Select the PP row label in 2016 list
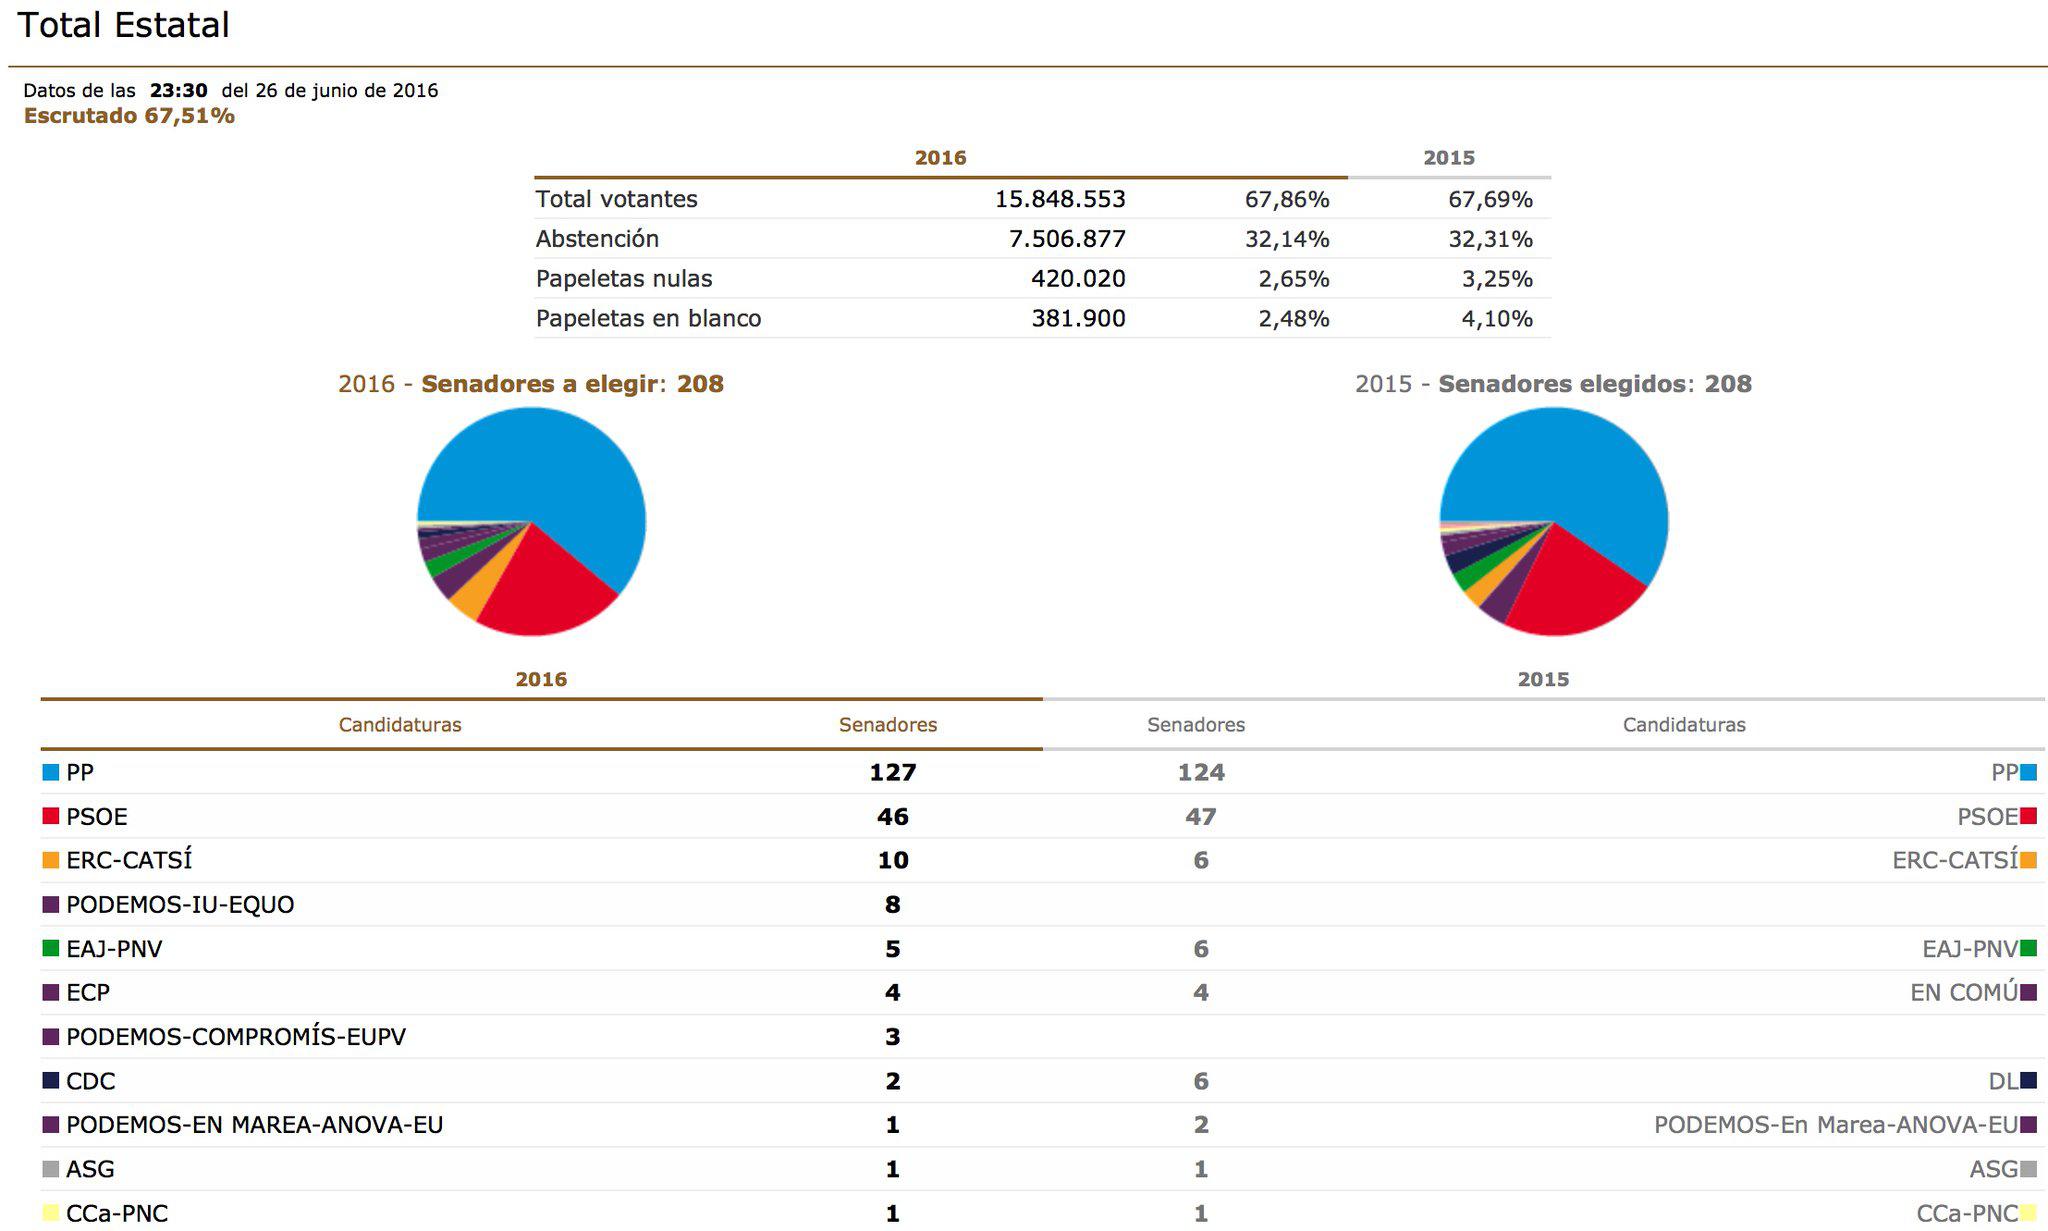2048x1231 pixels. (80, 772)
